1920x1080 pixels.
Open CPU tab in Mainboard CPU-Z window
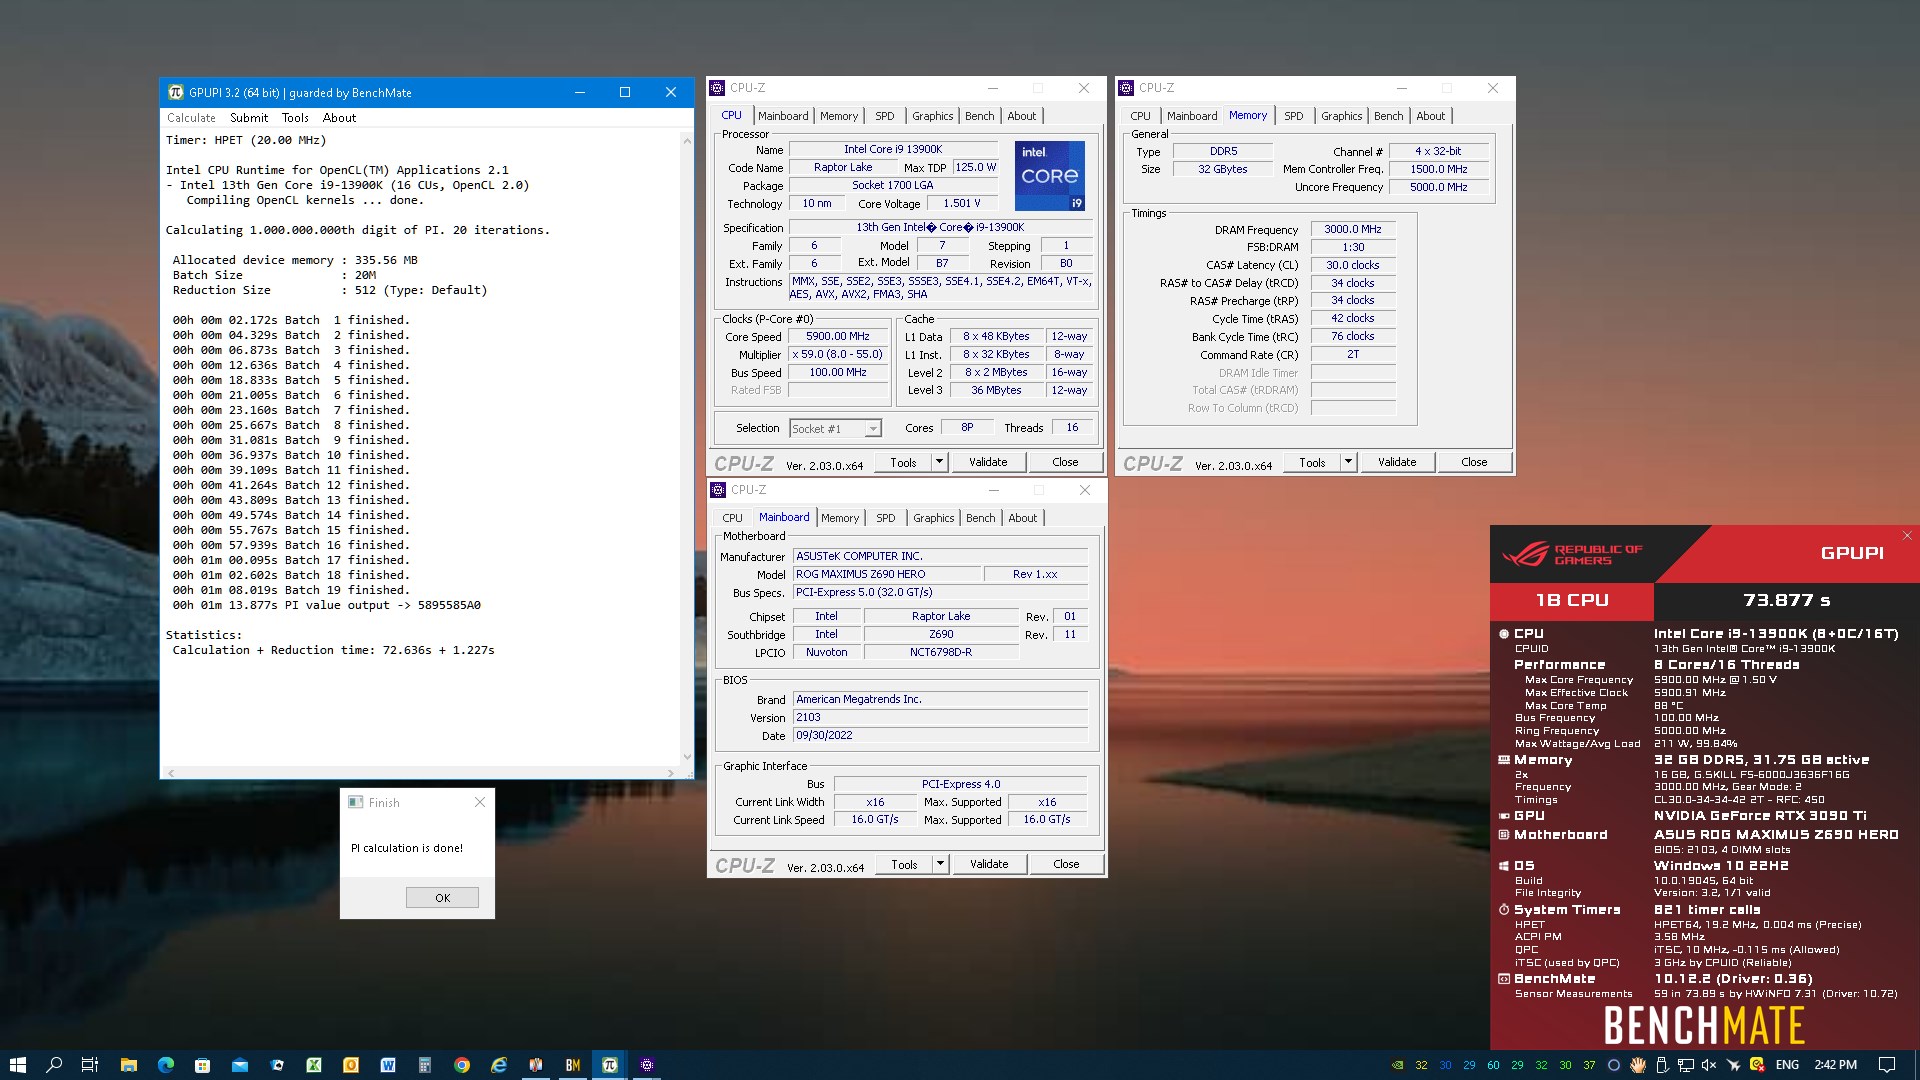pos(732,518)
